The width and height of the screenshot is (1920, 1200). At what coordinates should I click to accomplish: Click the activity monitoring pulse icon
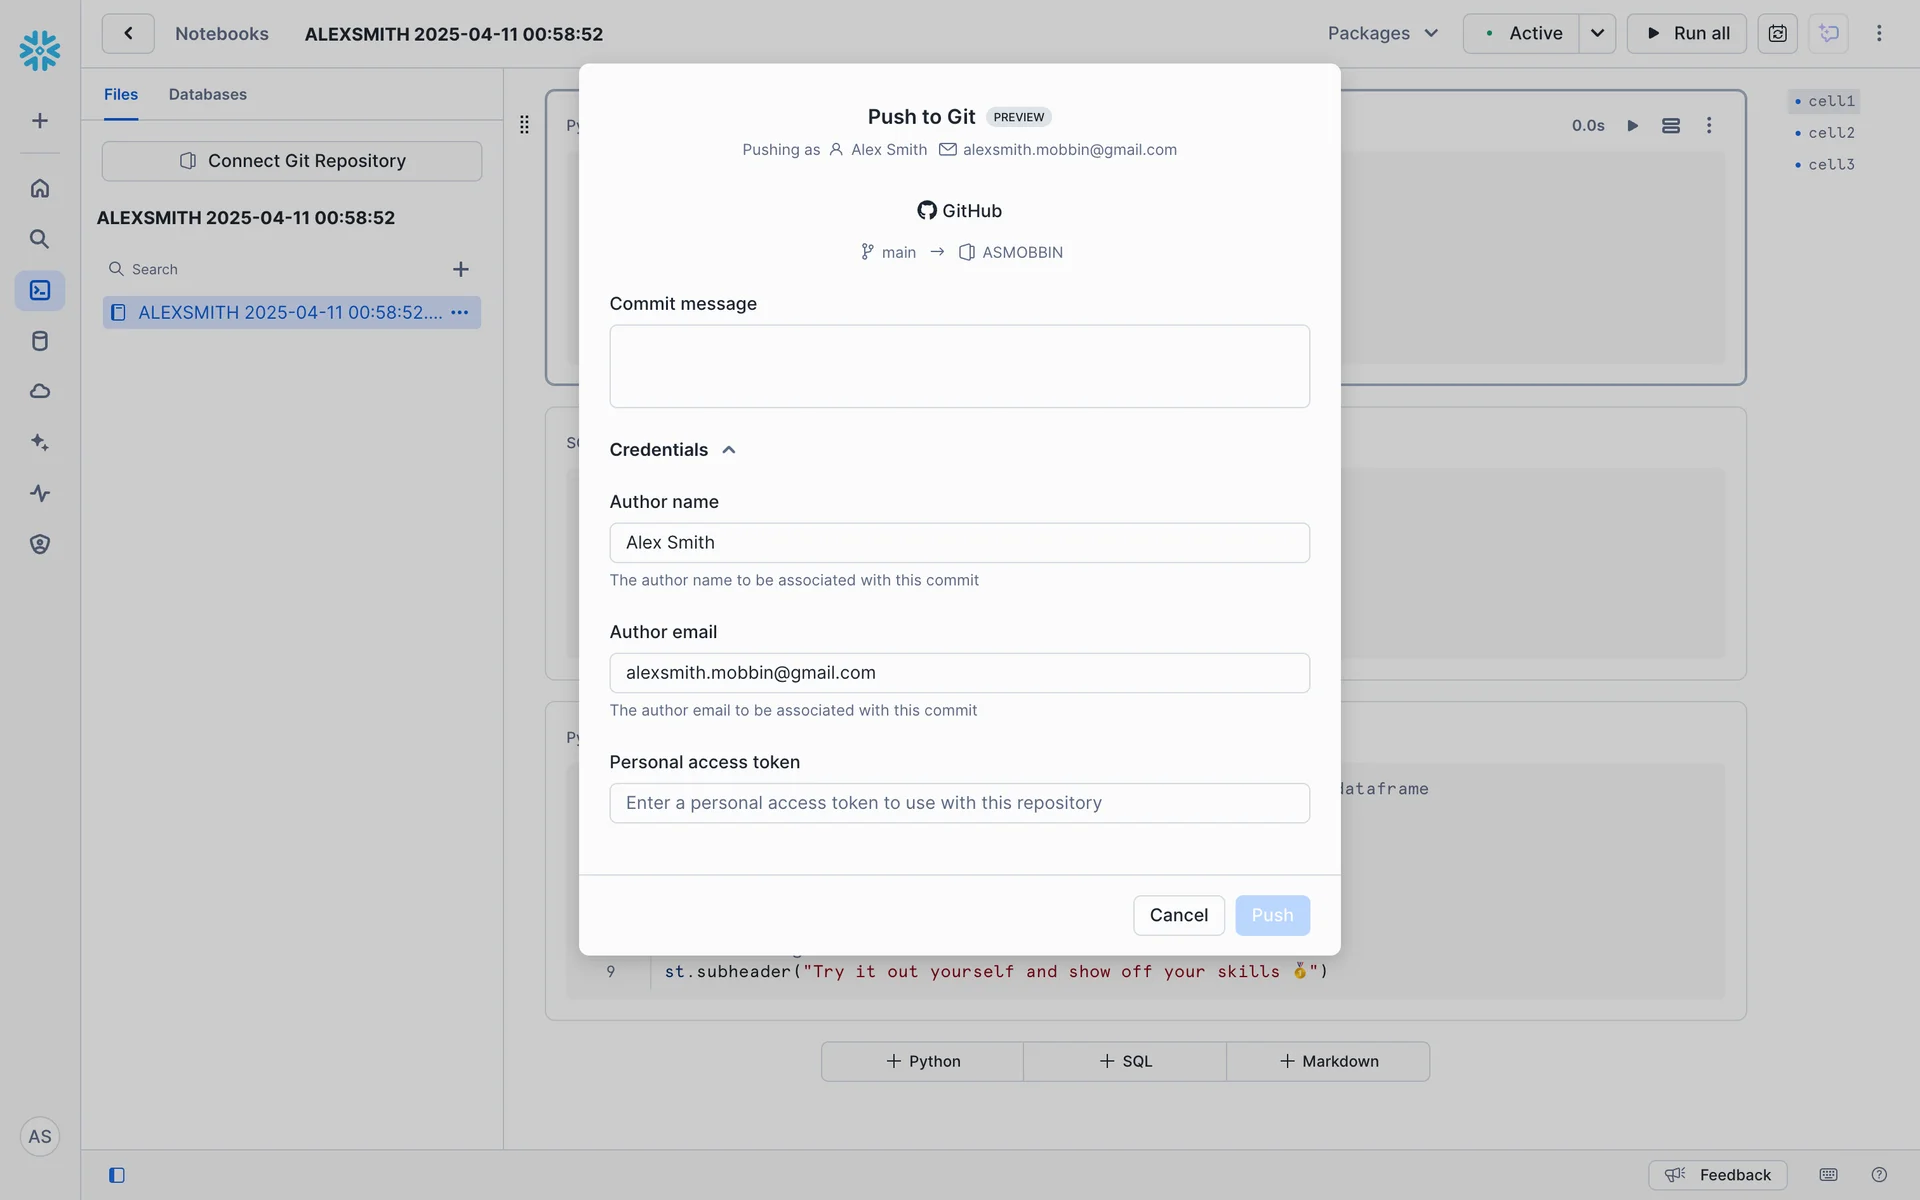[40, 493]
